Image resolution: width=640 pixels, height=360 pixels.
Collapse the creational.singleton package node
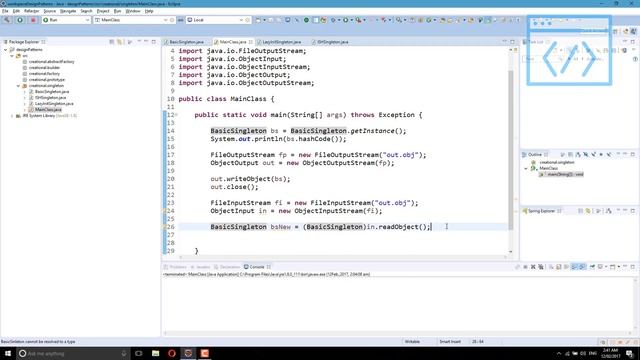(x=18, y=86)
